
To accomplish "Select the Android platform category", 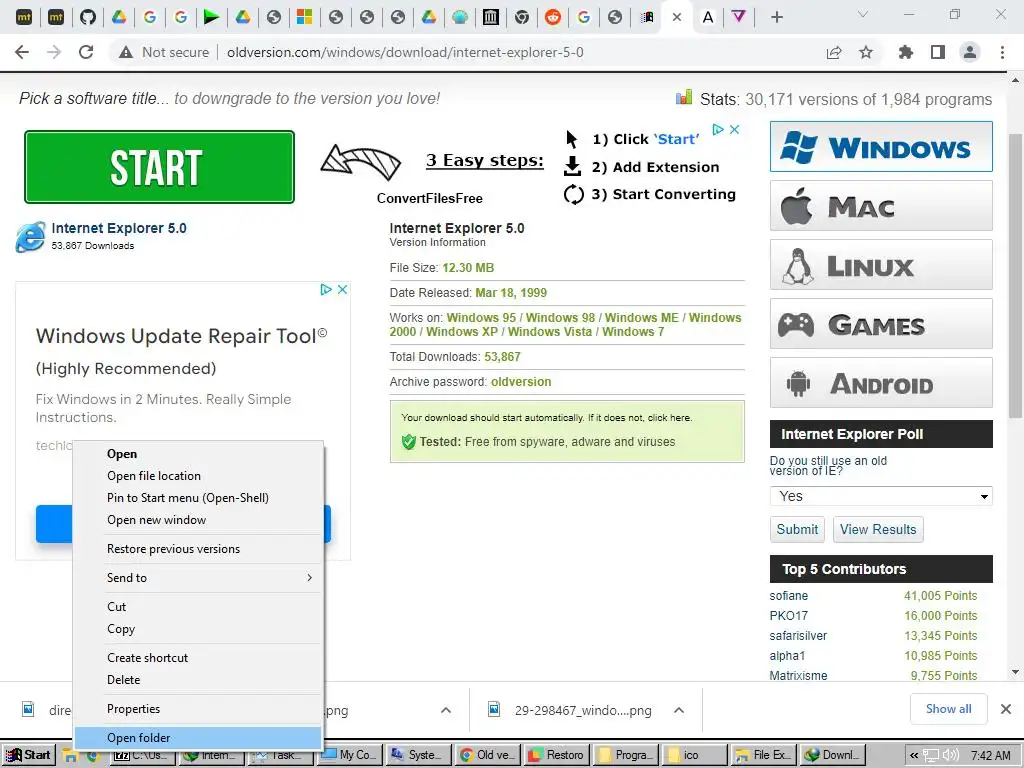I will [881, 382].
